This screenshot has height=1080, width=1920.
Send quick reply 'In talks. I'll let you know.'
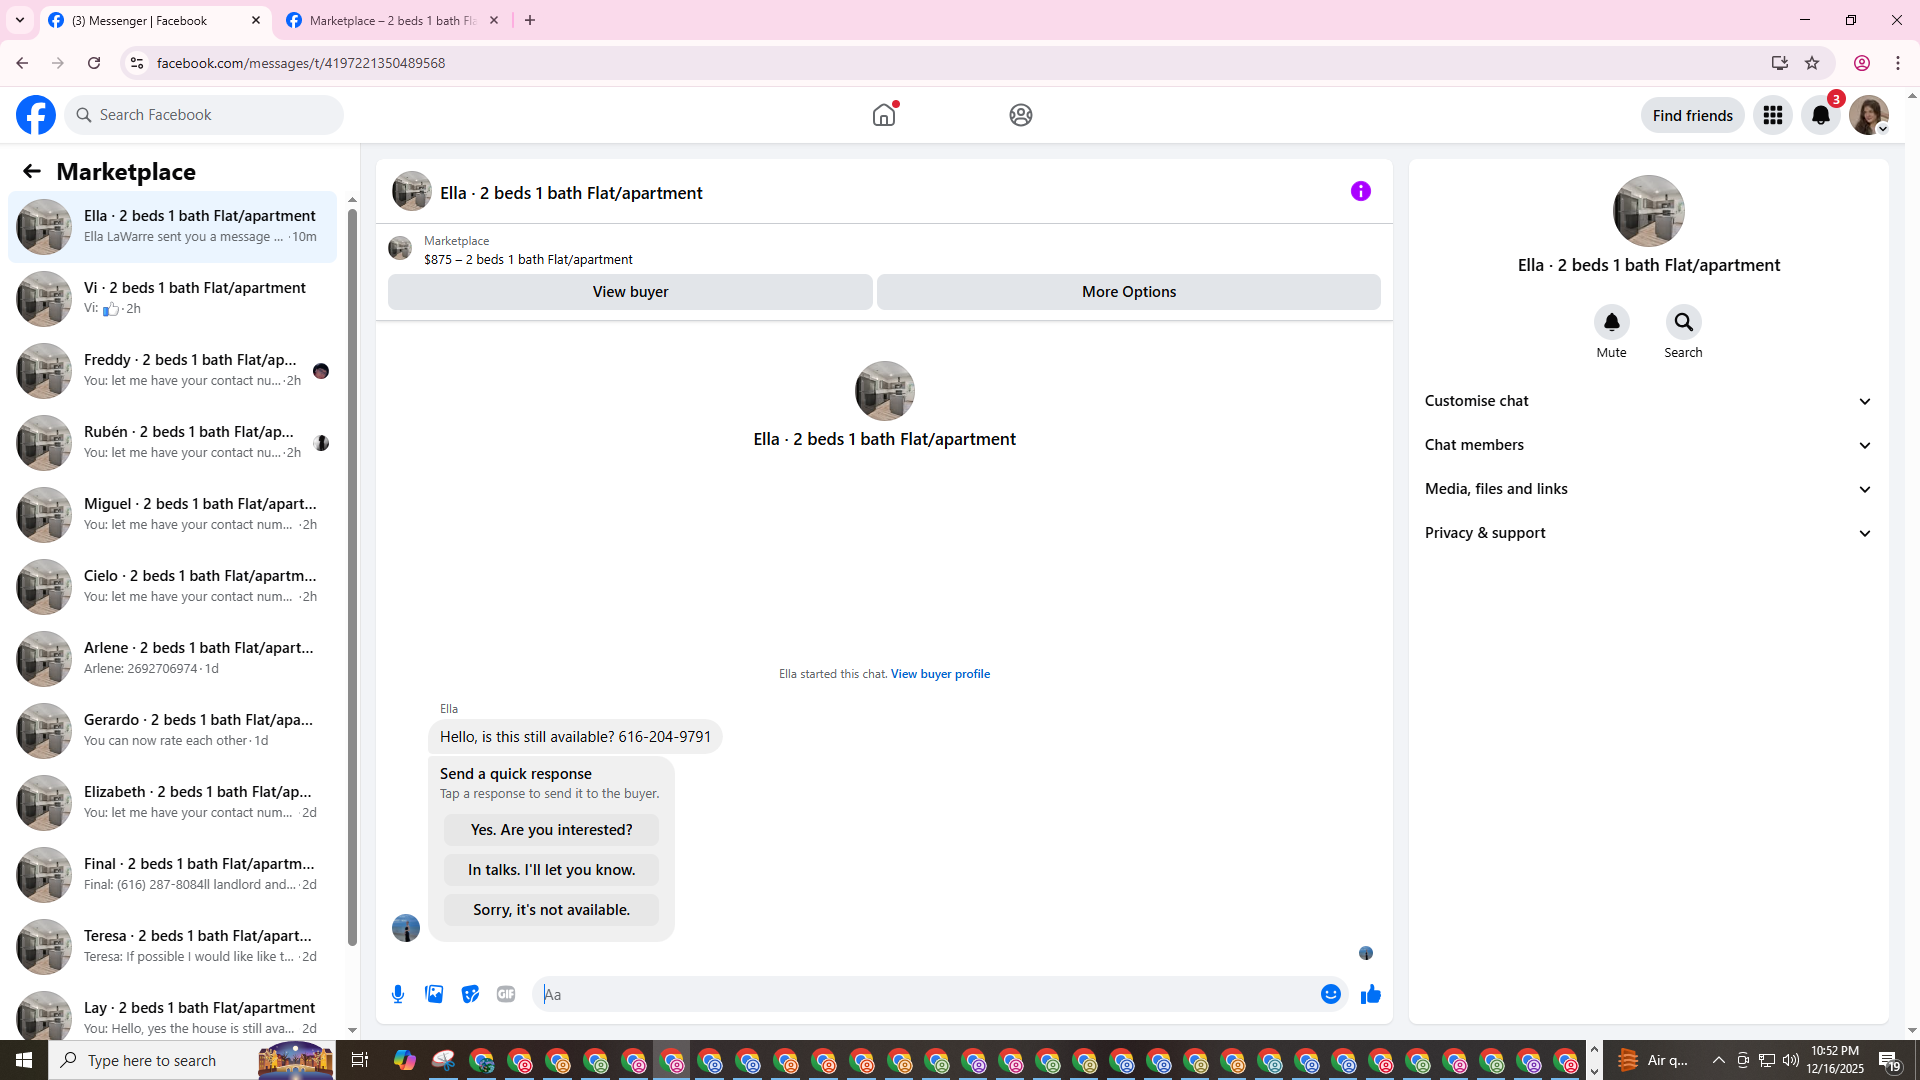pyautogui.click(x=551, y=870)
